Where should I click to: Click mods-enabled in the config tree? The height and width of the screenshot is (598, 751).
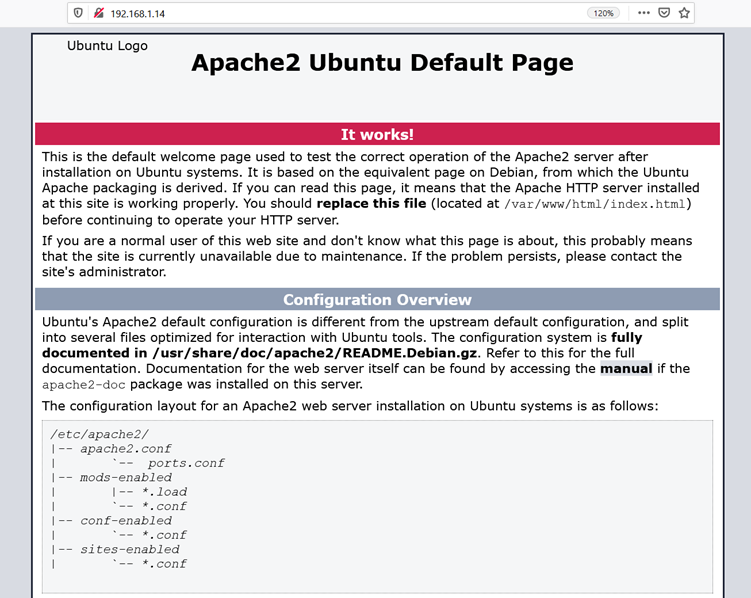tap(126, 477)
